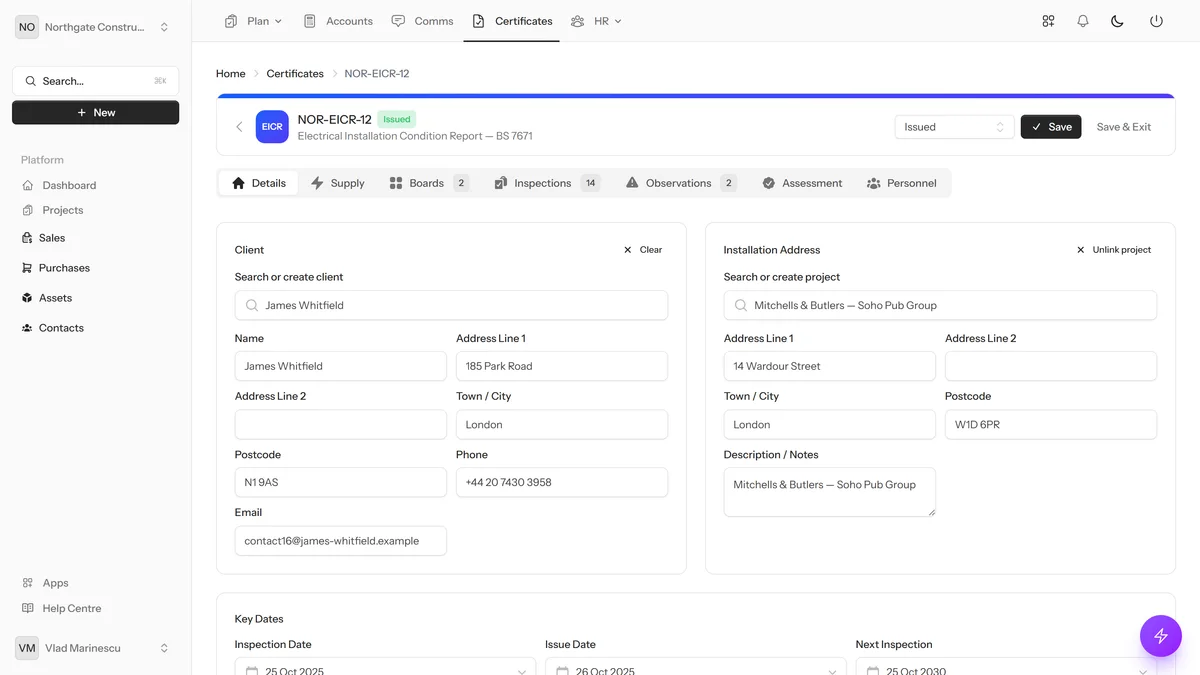Image resolution: width=1200 pixels, height=675 pixels.
Task: Click installation Address Line 1 field
Action: pos(830,366)
